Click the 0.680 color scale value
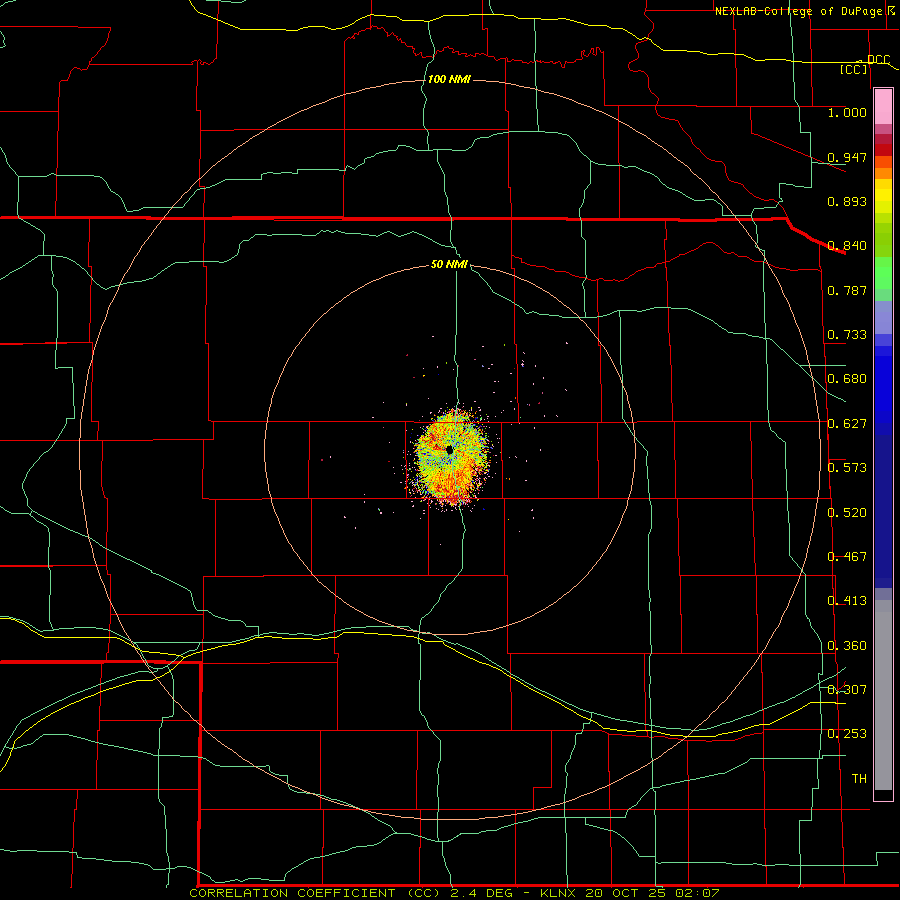The image size is (900, 900). pos(847,379)
